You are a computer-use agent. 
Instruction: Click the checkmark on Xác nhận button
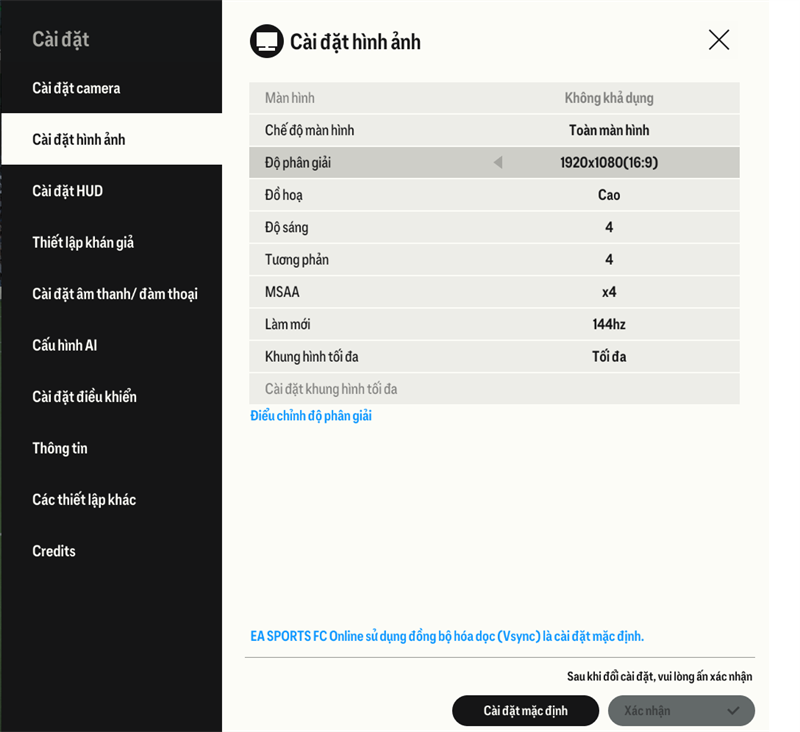click(x=733, y=711)
